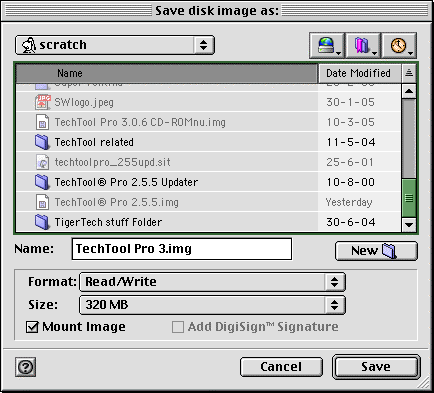Viewport: 434px width, 393px height.
Task: Click the help question mark icon
Action: (26, 367)
